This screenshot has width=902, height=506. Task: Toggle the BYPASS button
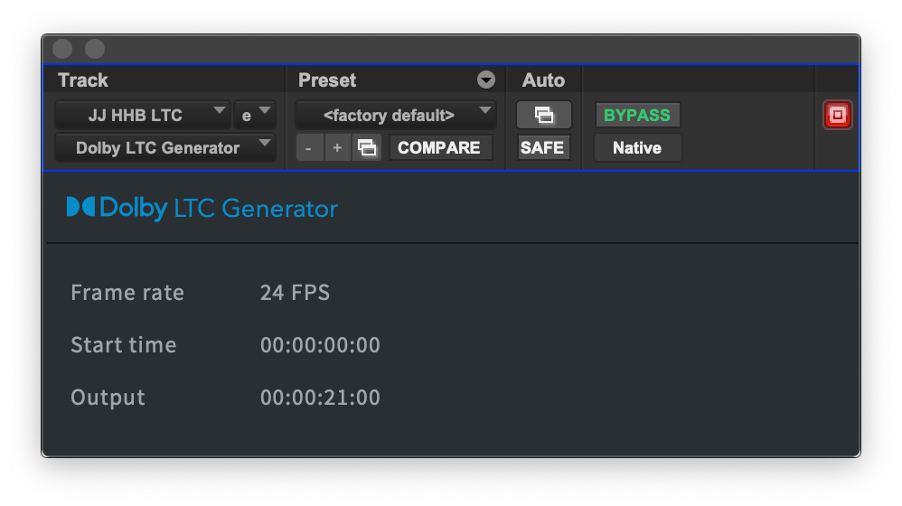(637, 115)
